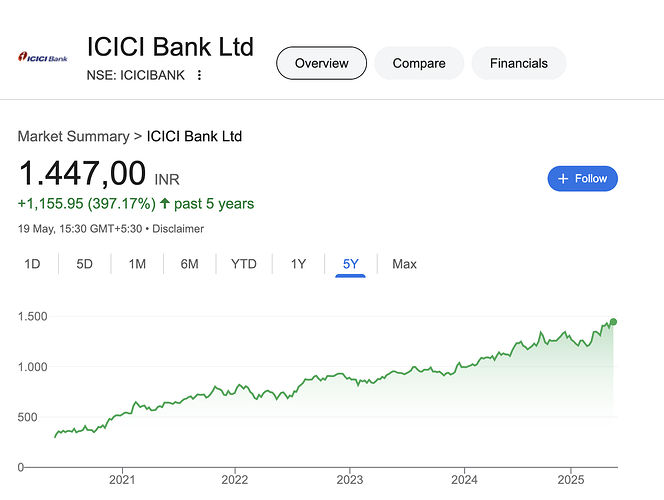The height and width of the screenshot is (500, 664).
Task: Switch to the Compare tab
Action: point(419,63)
